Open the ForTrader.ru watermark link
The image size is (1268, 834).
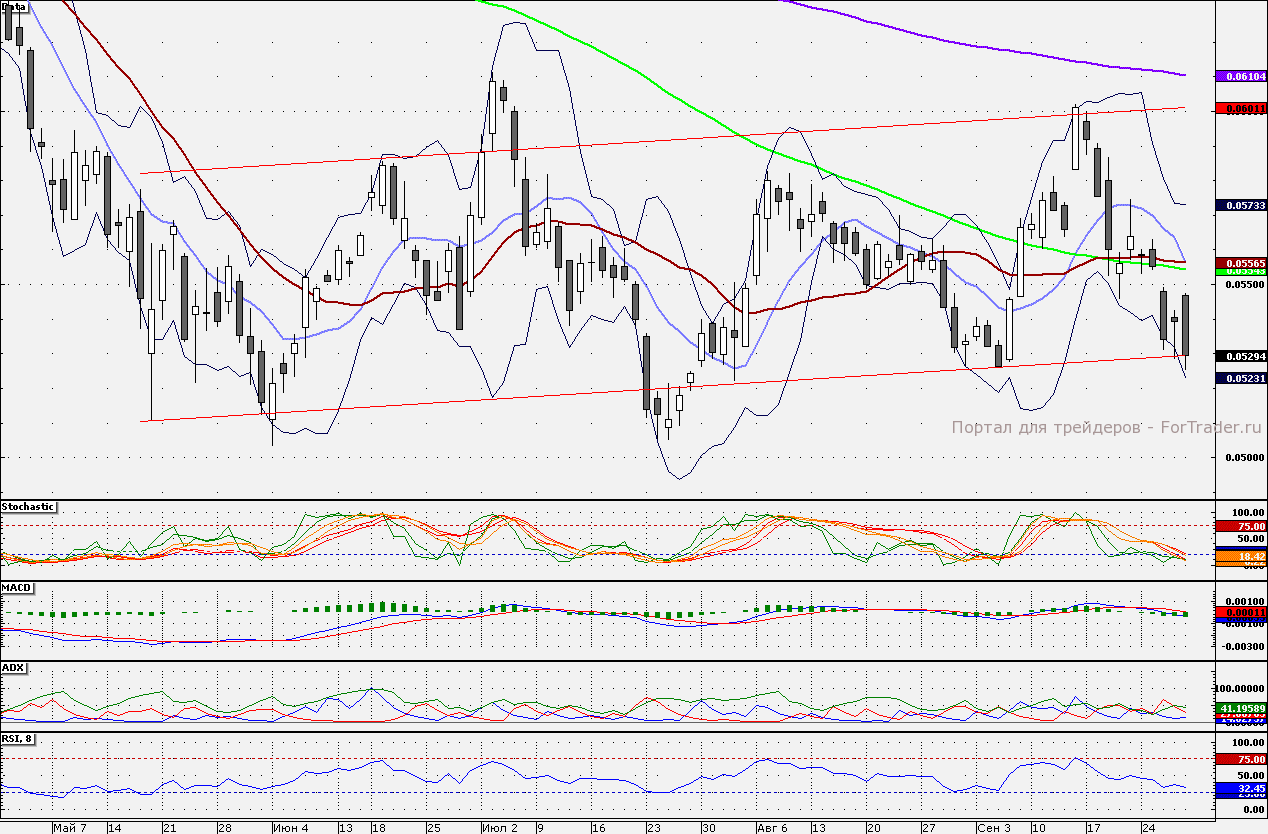pyautogui.click(x=1106, y=428)
